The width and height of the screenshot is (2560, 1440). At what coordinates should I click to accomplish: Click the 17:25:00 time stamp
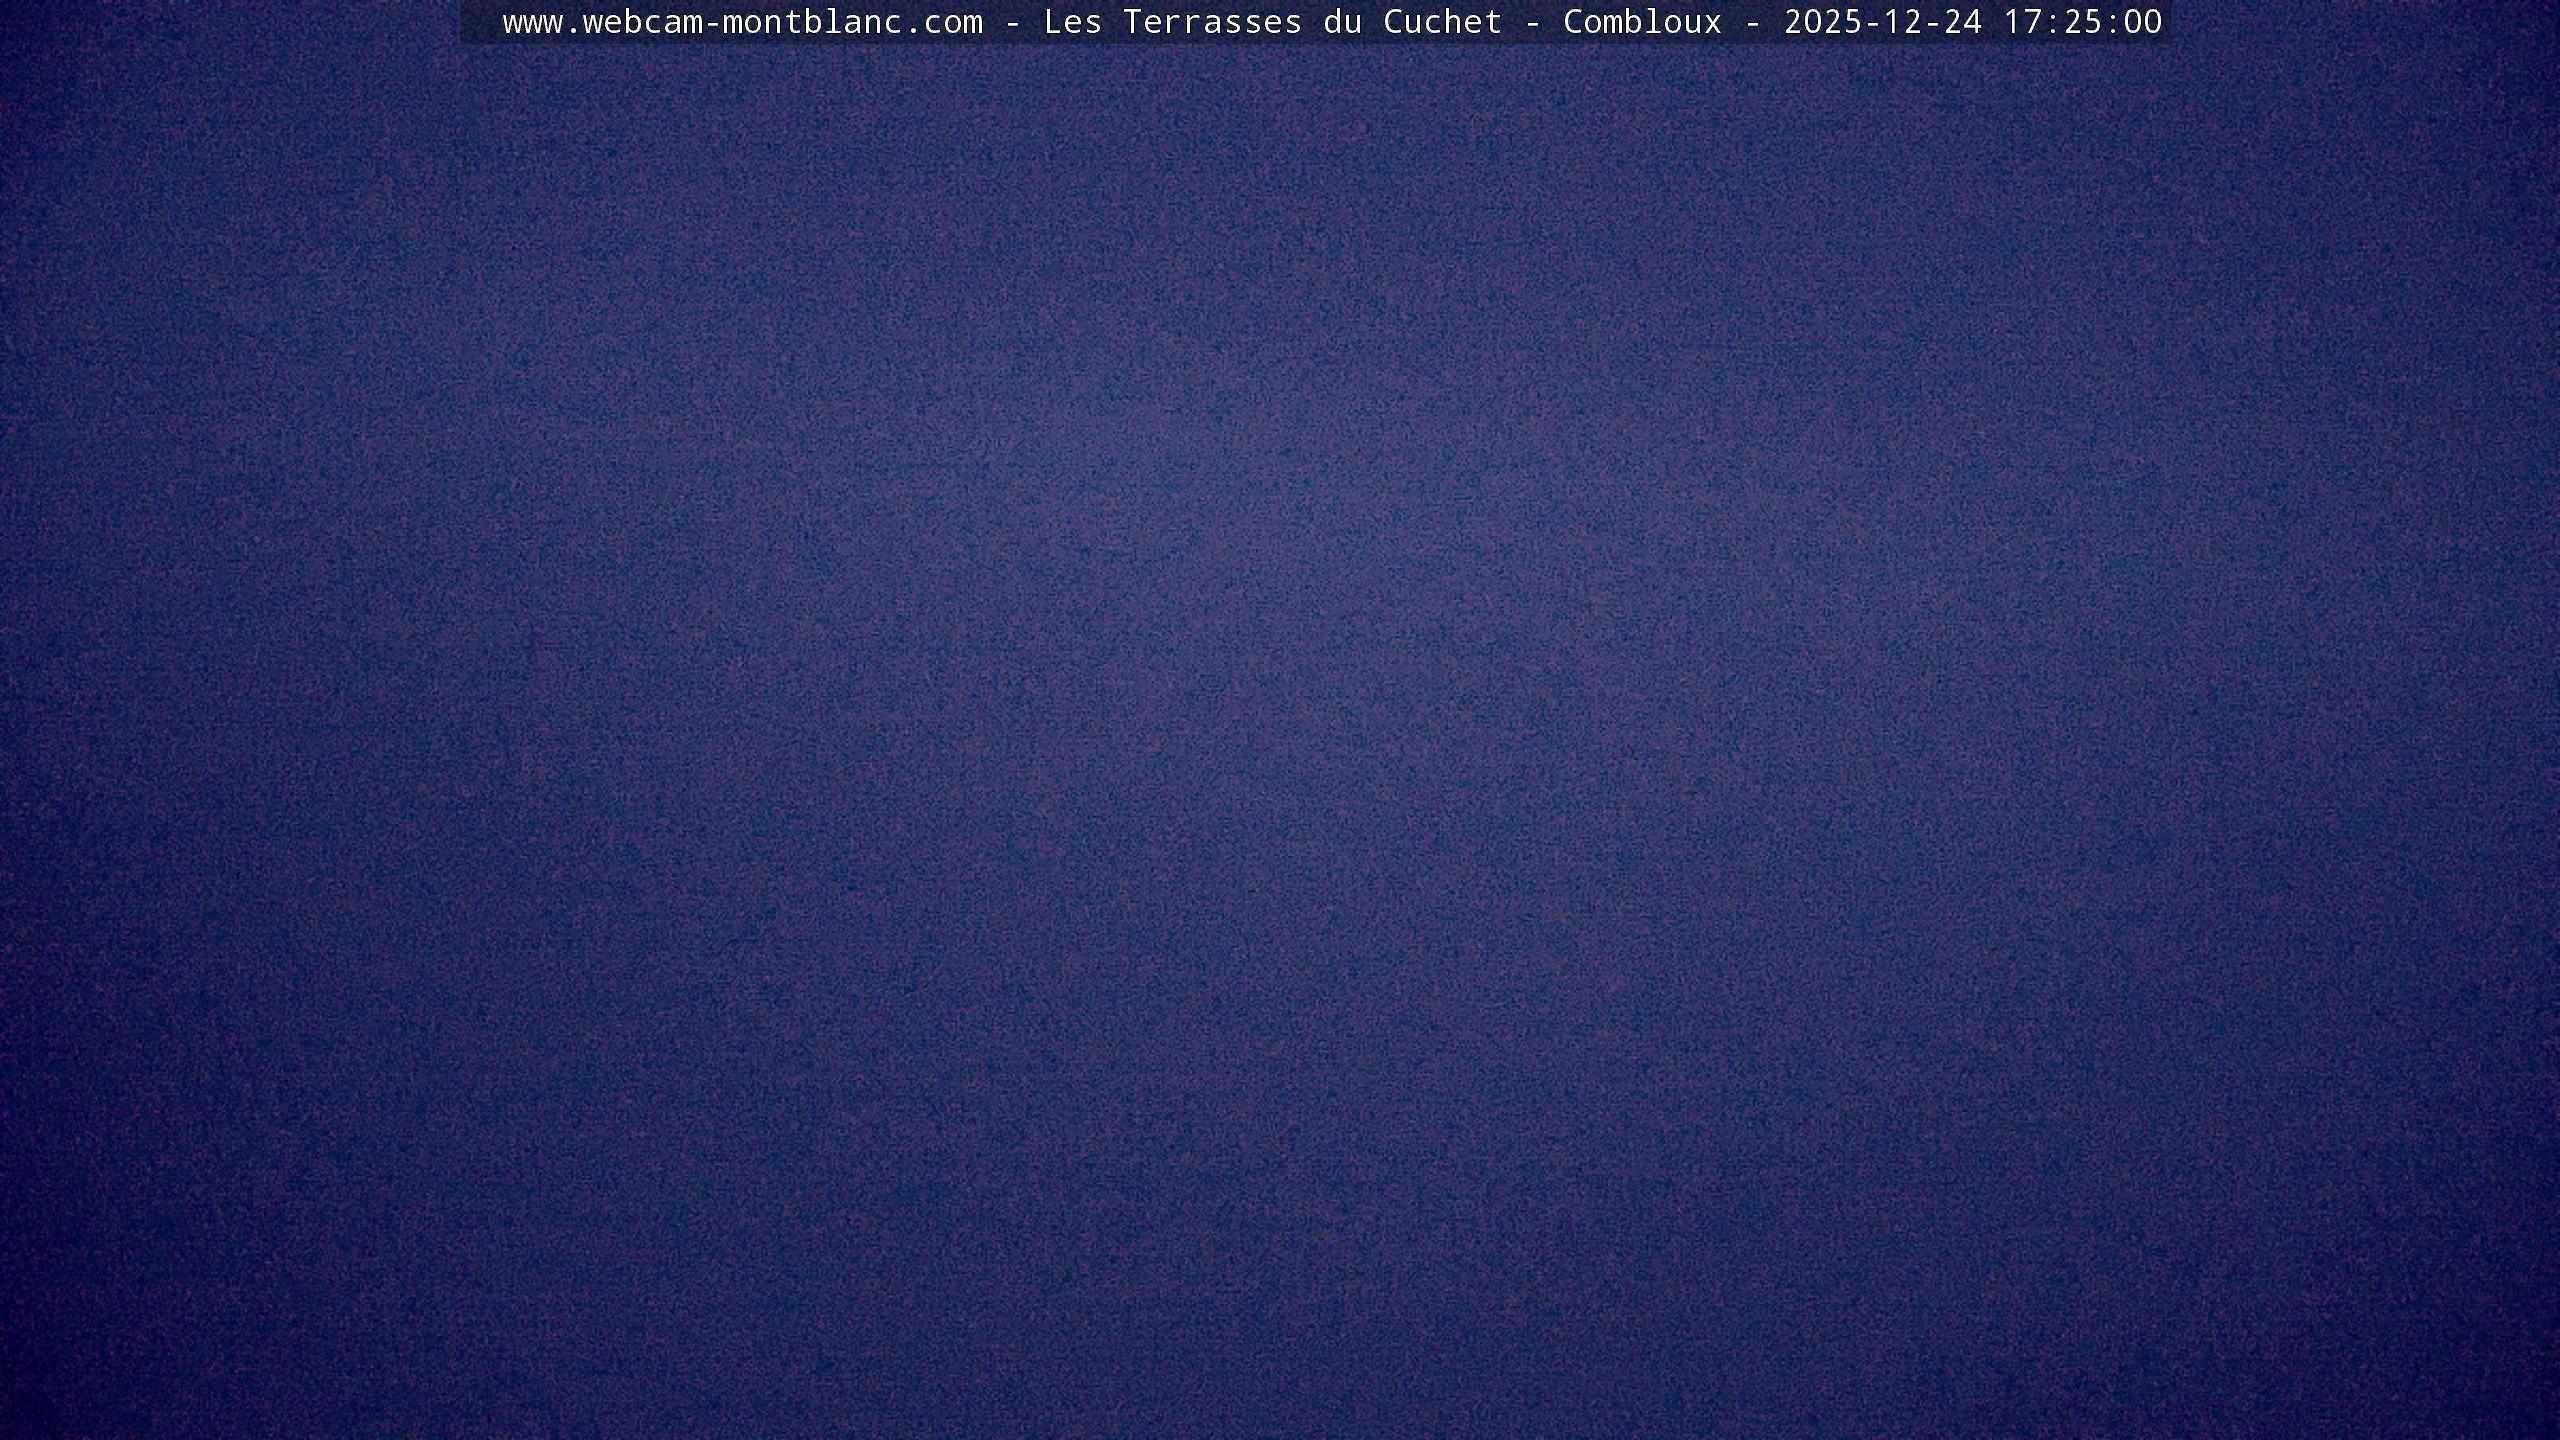click(2082, 22)
